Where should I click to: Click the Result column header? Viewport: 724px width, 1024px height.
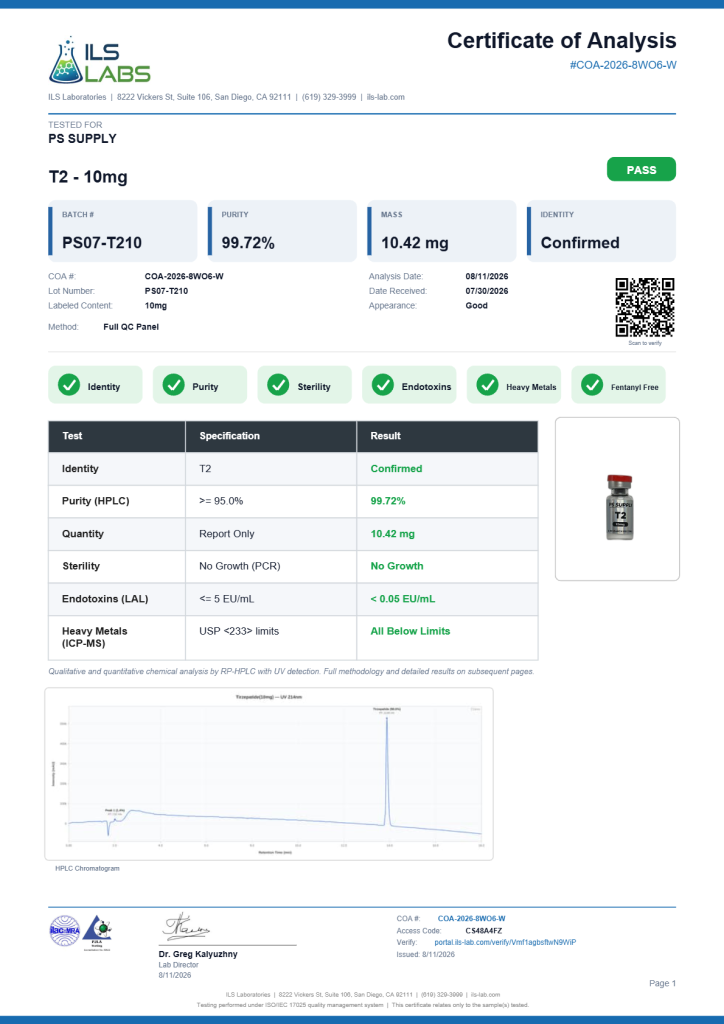(447, 436)
